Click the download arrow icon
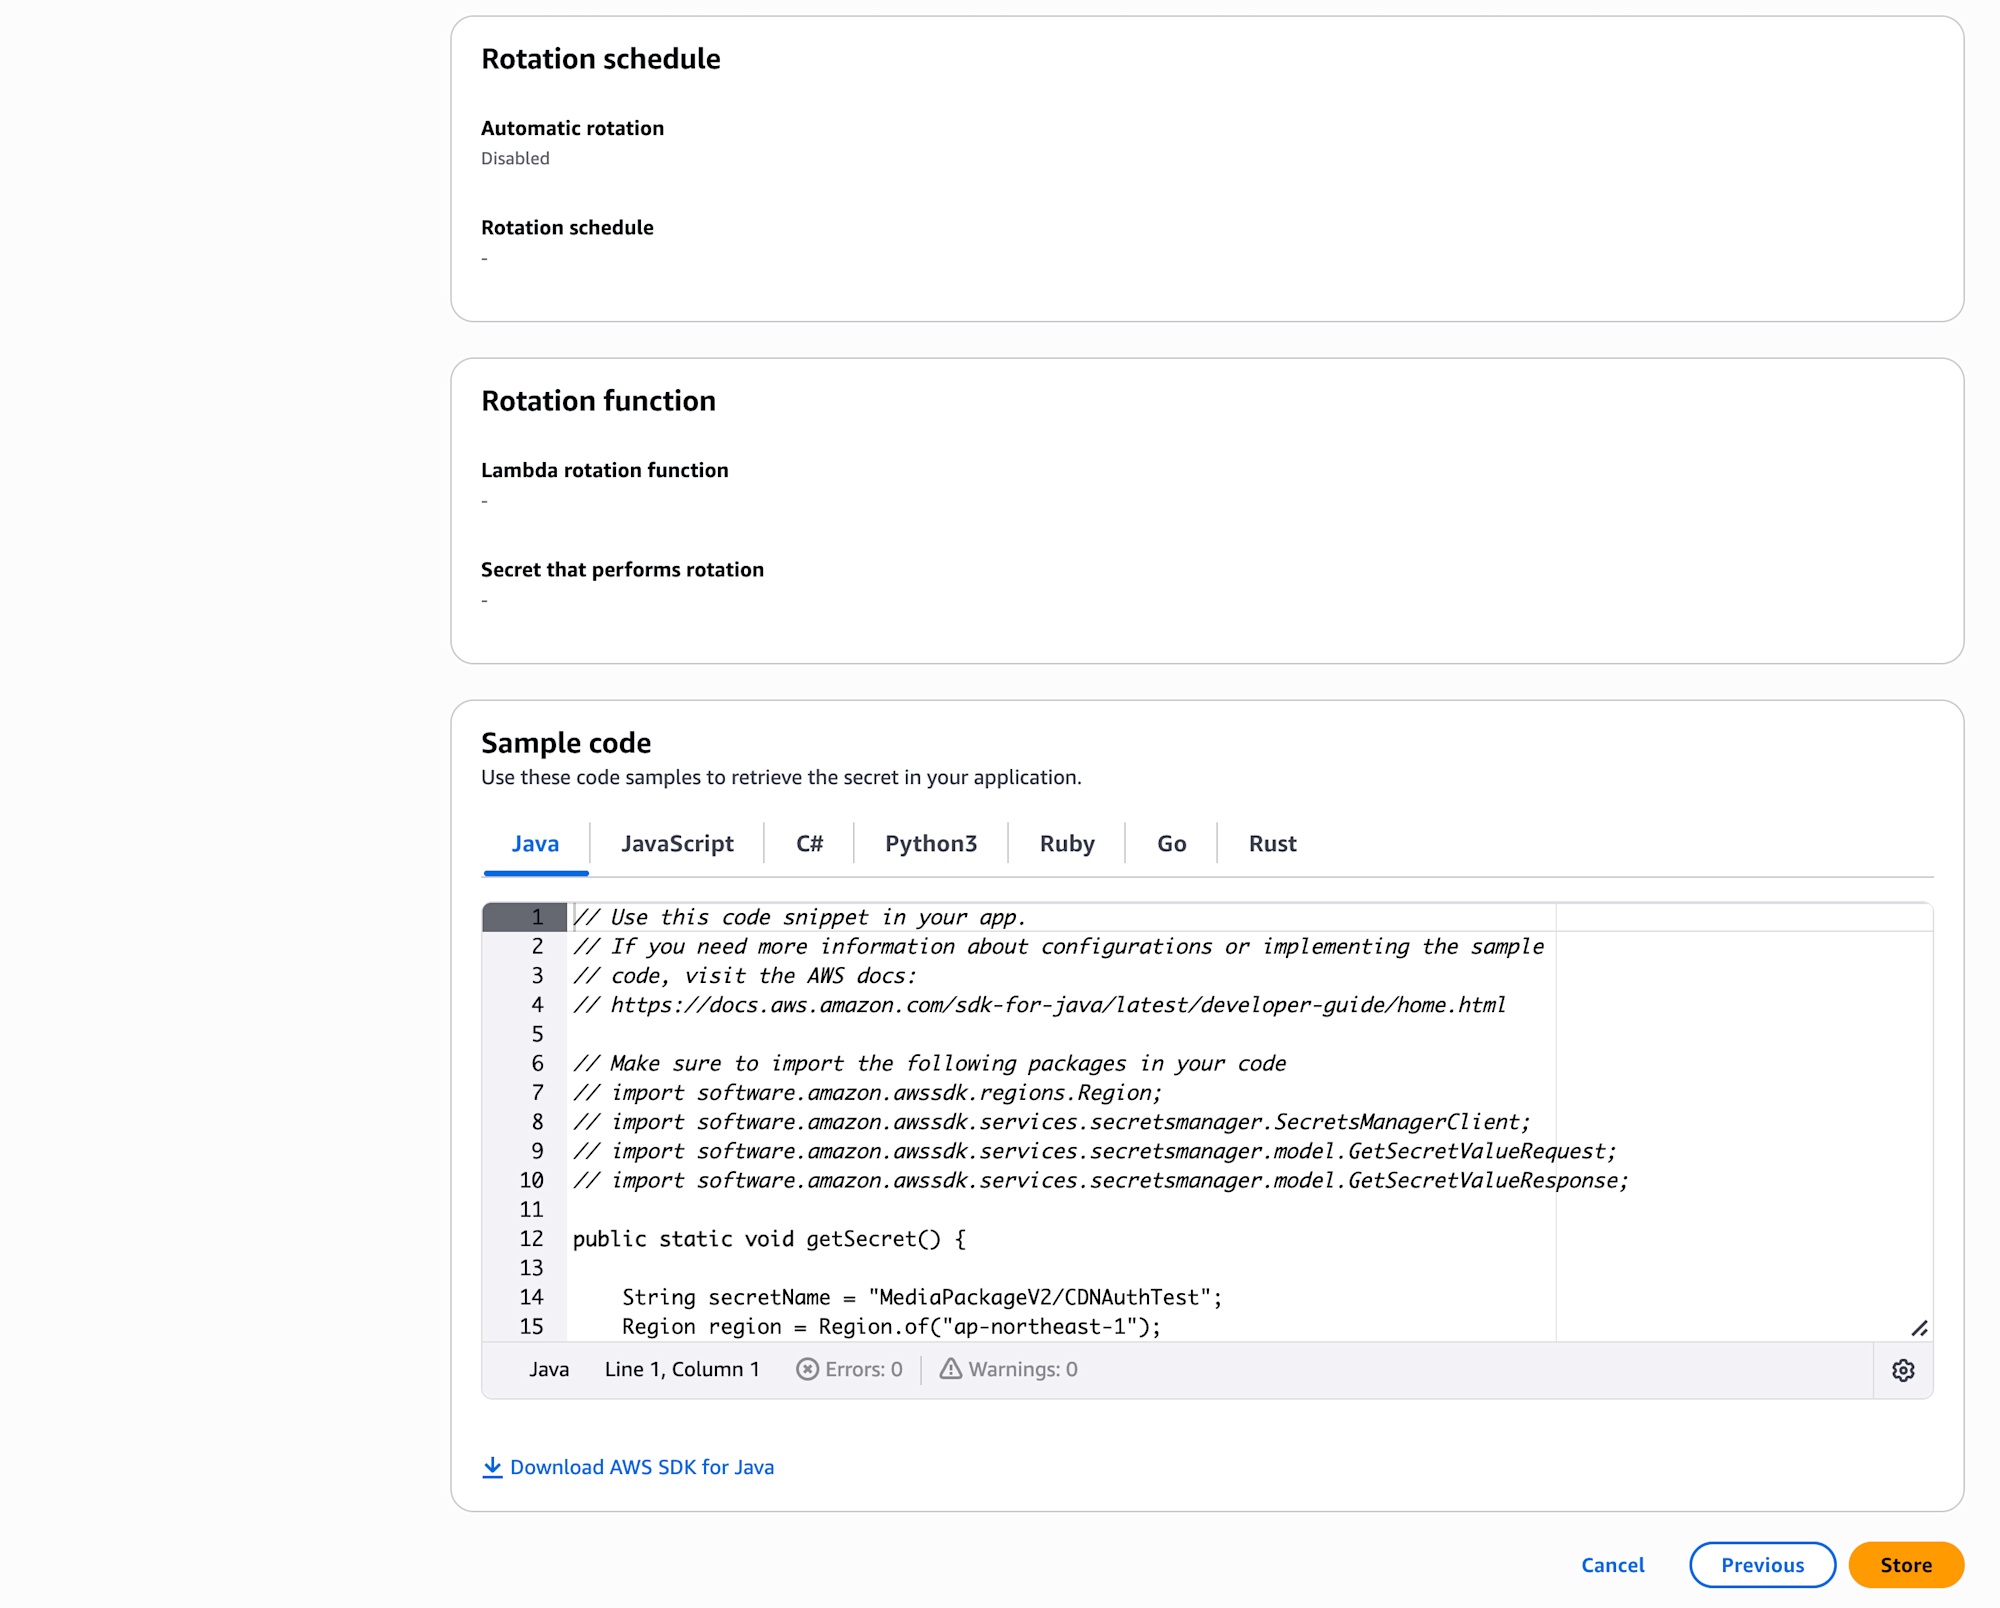Image resolution: width=2000 pixels, height=1608 pixels. [x=492, y=1467]
